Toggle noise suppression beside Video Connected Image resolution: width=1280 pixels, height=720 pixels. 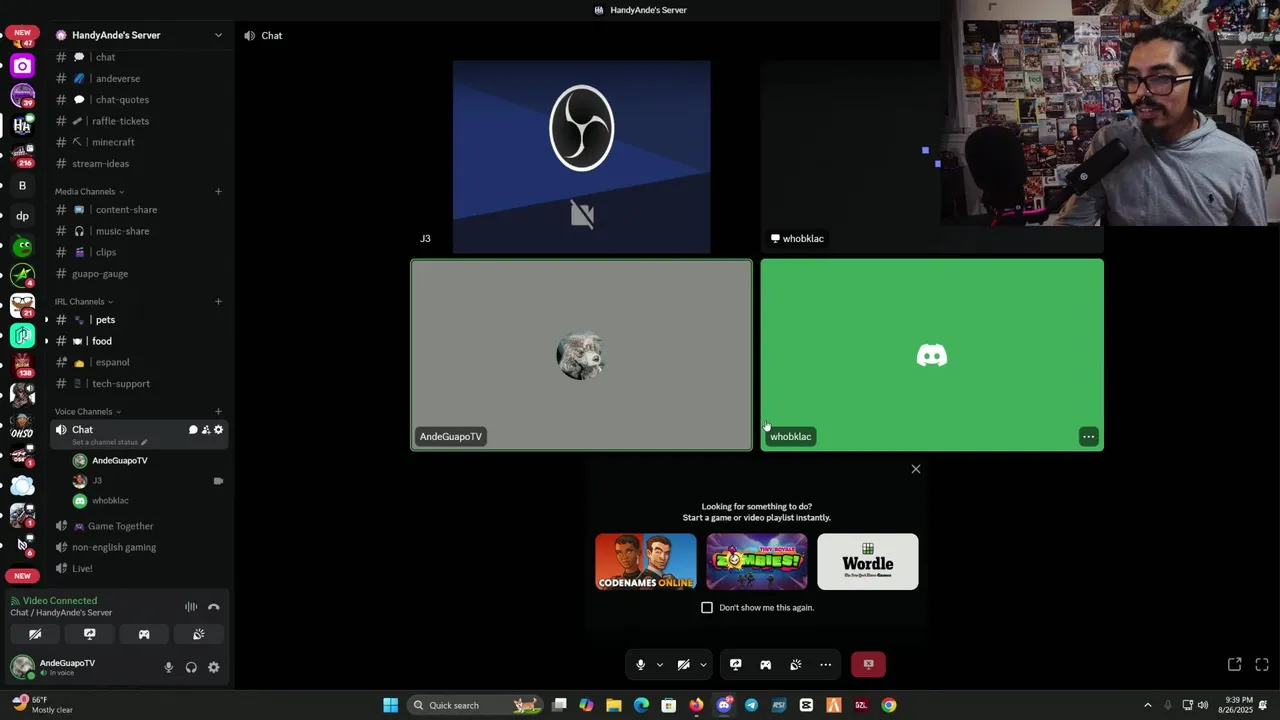(x=191, y=607)
